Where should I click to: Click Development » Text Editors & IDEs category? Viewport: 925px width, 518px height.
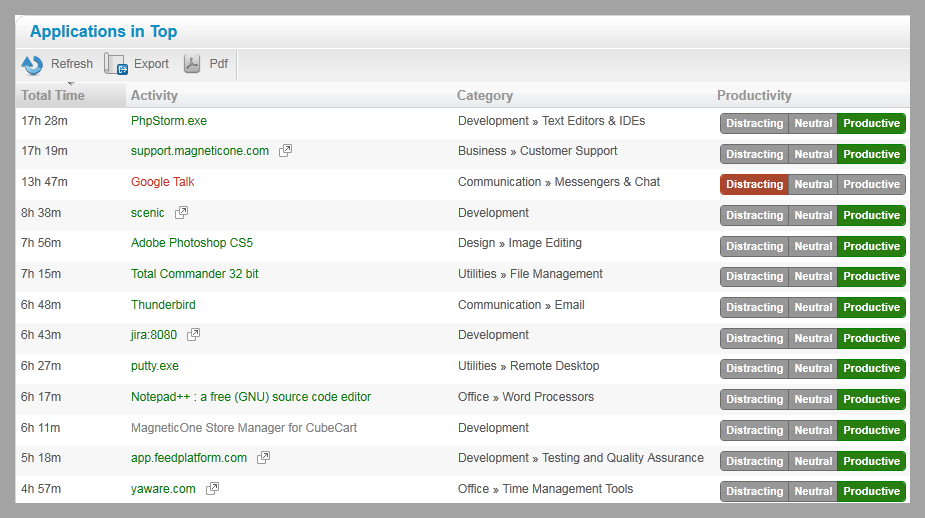click(552, 121)
